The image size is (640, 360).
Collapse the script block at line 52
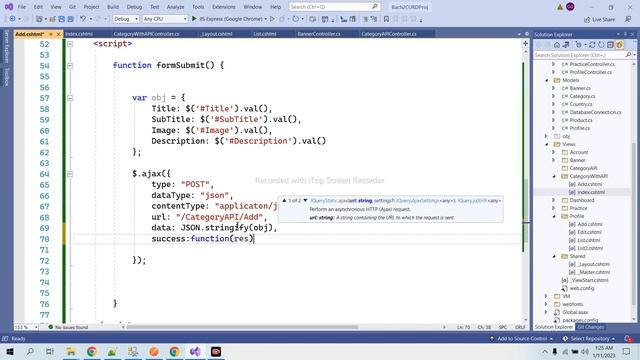tap(70, 44)
